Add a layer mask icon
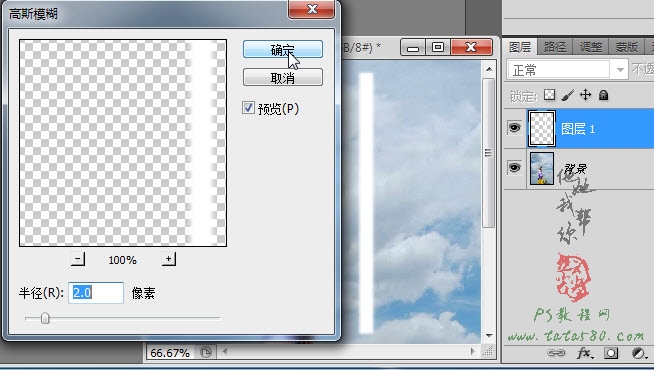Screen dimensions: 654x370 click(611, 353)
